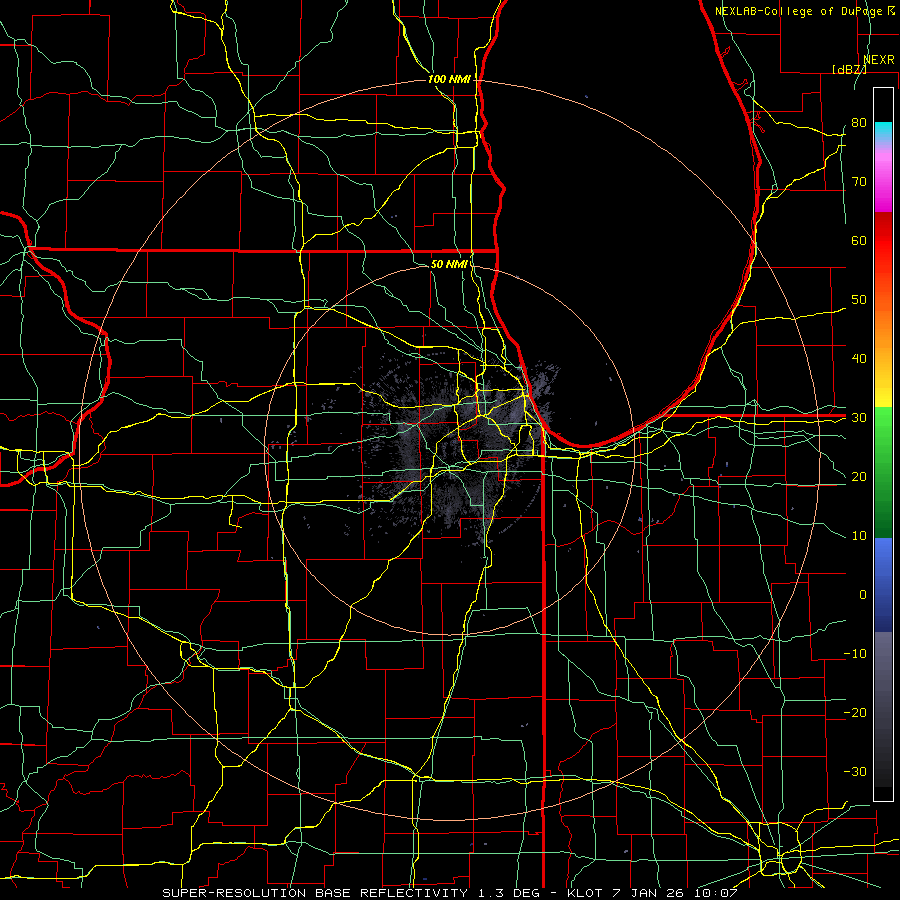Click the NEXR text near the legend
This screenshot has height=900, width=900.
click(879, 60)
